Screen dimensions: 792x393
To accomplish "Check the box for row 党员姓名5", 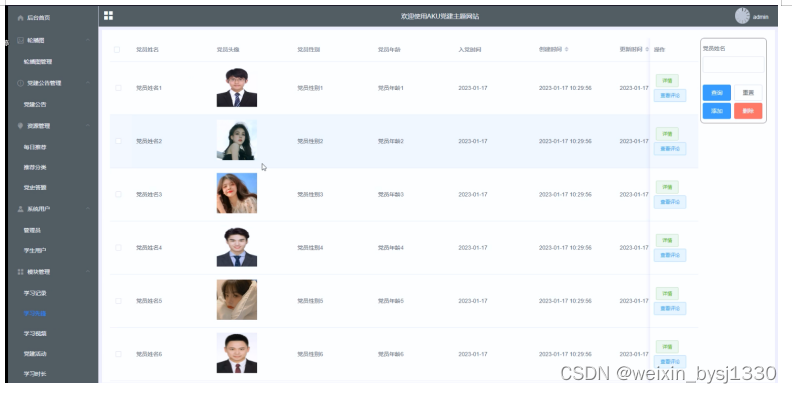I will click(x=118, y=301).
